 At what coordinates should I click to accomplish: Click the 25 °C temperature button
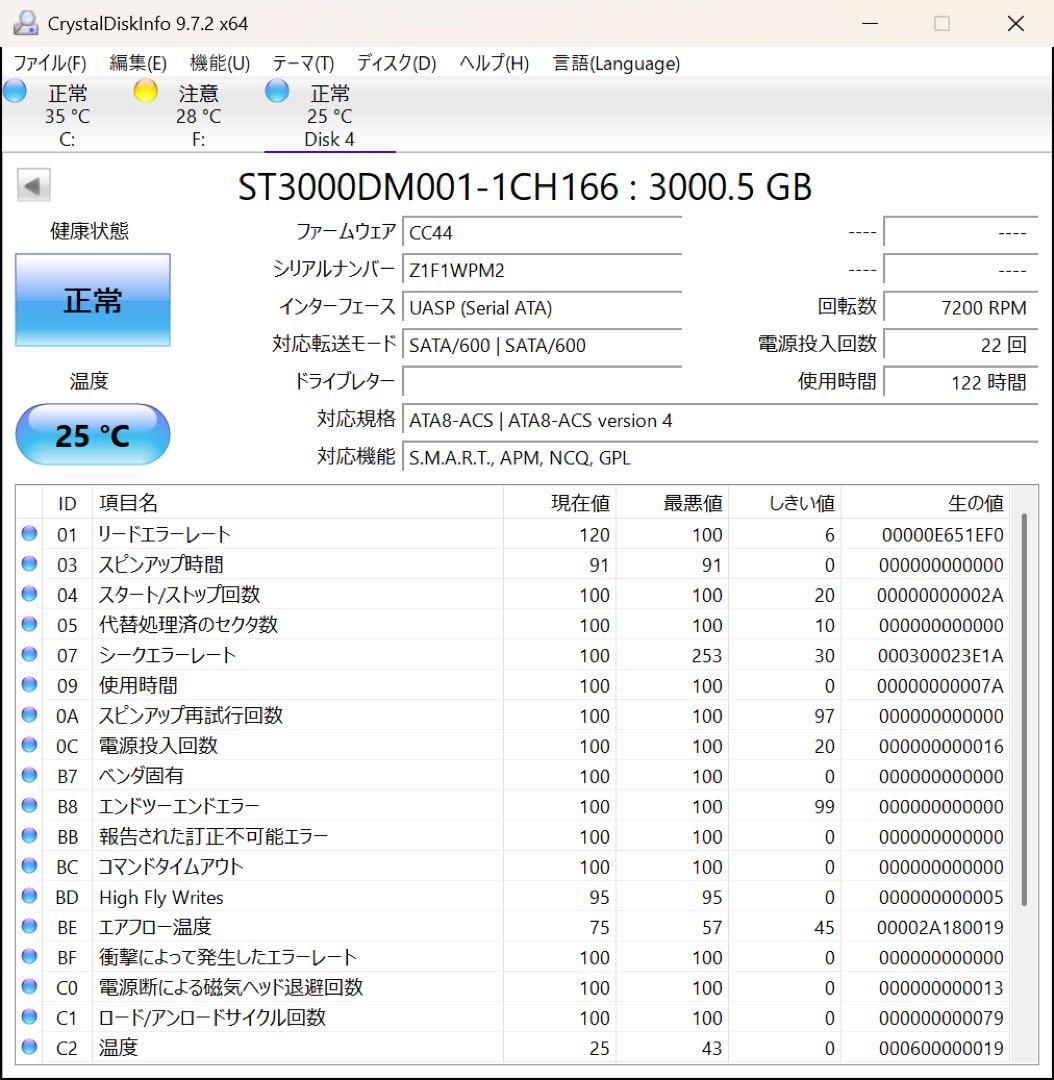point(93,435)
